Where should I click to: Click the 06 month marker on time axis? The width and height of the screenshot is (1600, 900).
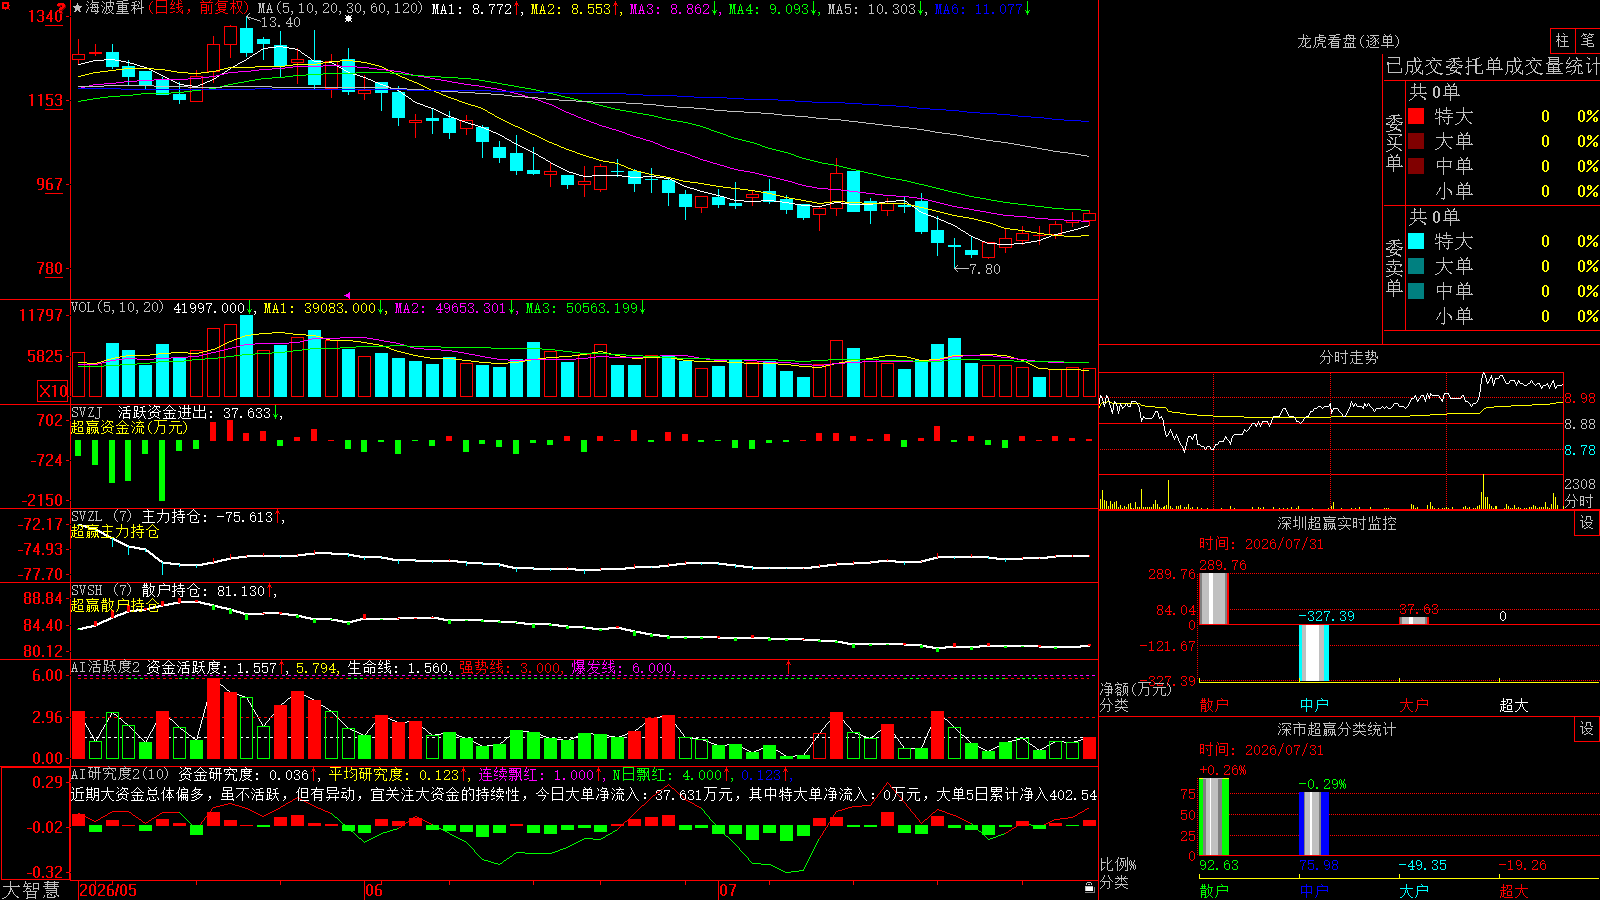point(374,890)
